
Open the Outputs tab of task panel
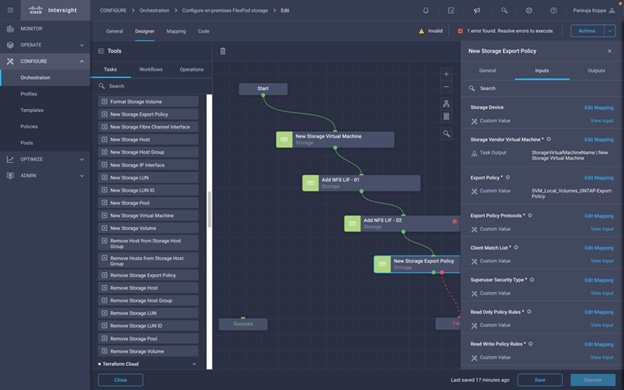pyautogui.click(x=596, y=70)
